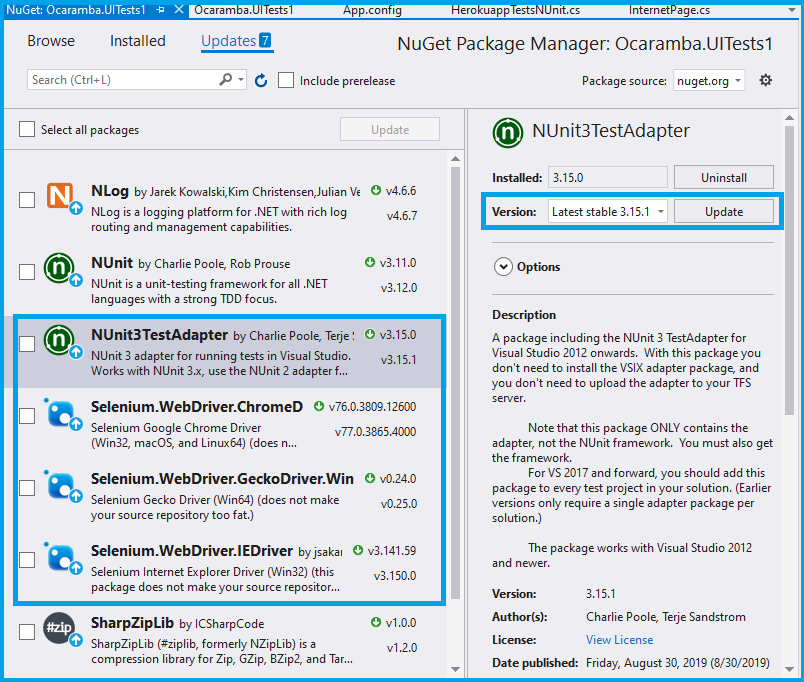Viewport: 804px width, 682px height.
Task: Click available version v77.0.3865.4000 text
Action: click(x=375, y=432)
